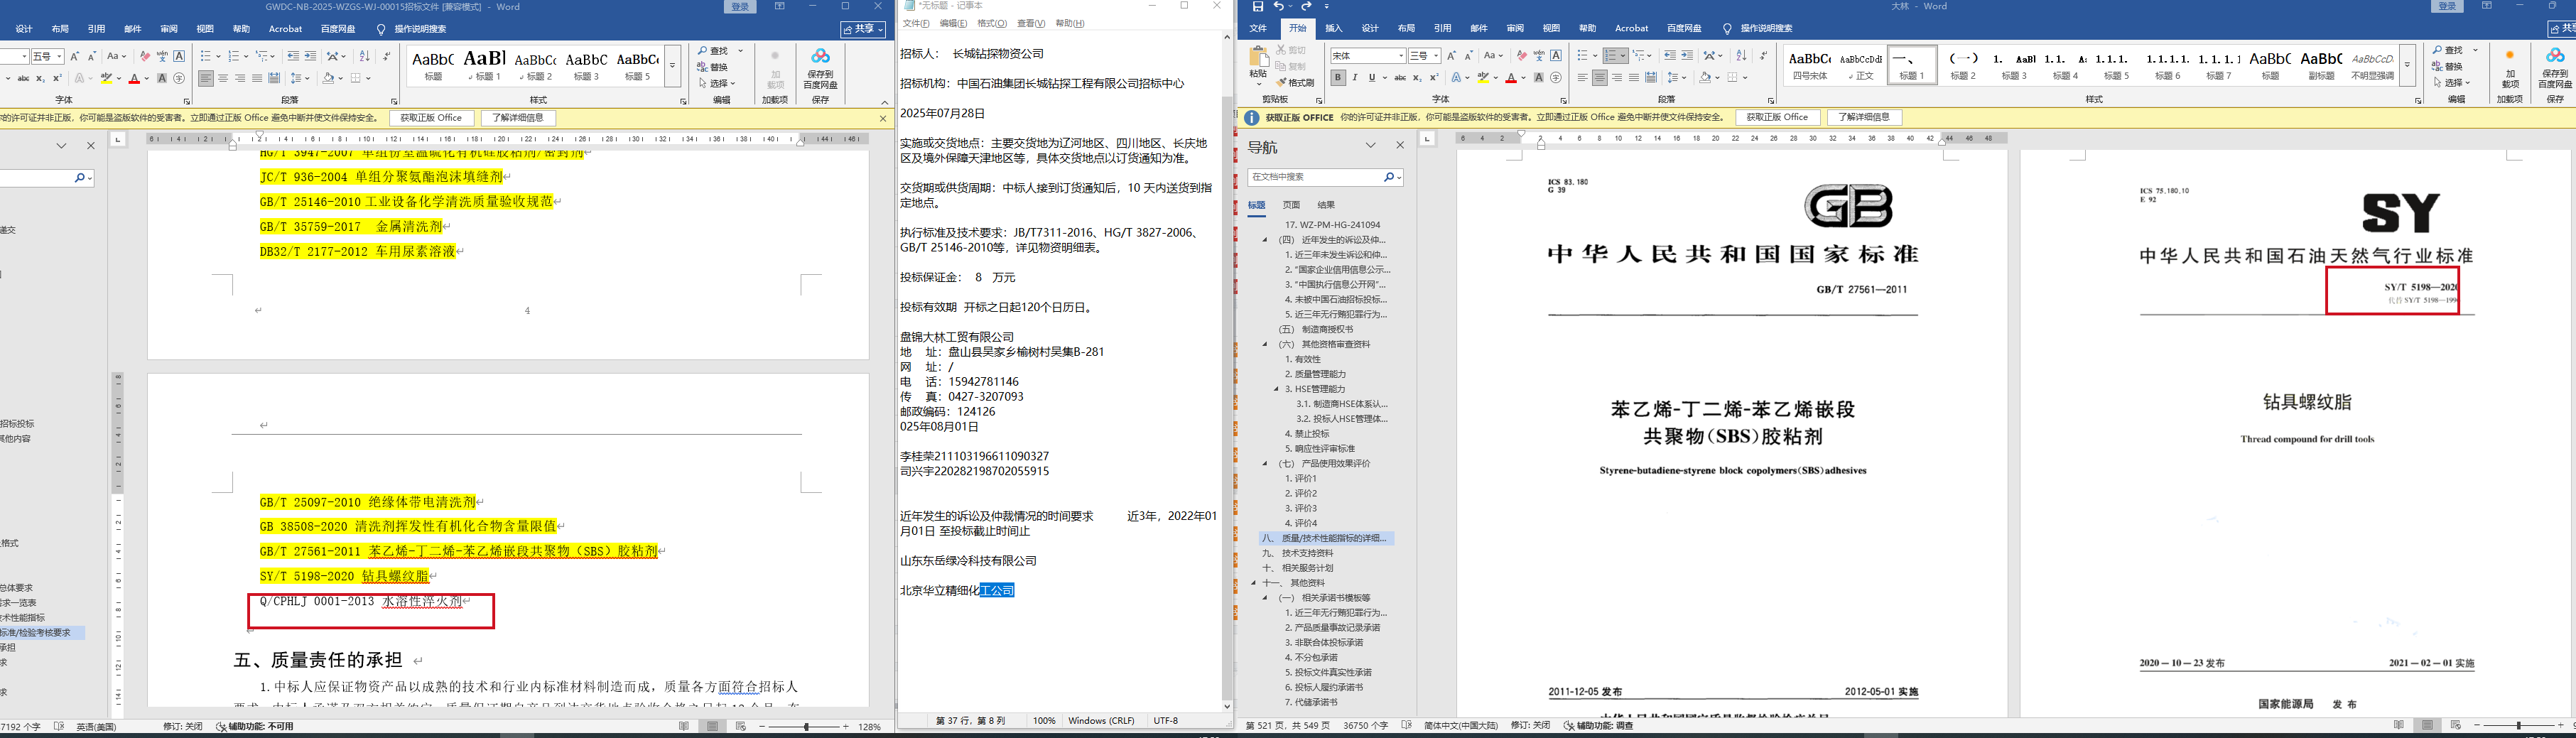The width and height of the screenshot is (2576, 738).
Task: Sort paragraphs in right Word window
Action: [1741, 56]
